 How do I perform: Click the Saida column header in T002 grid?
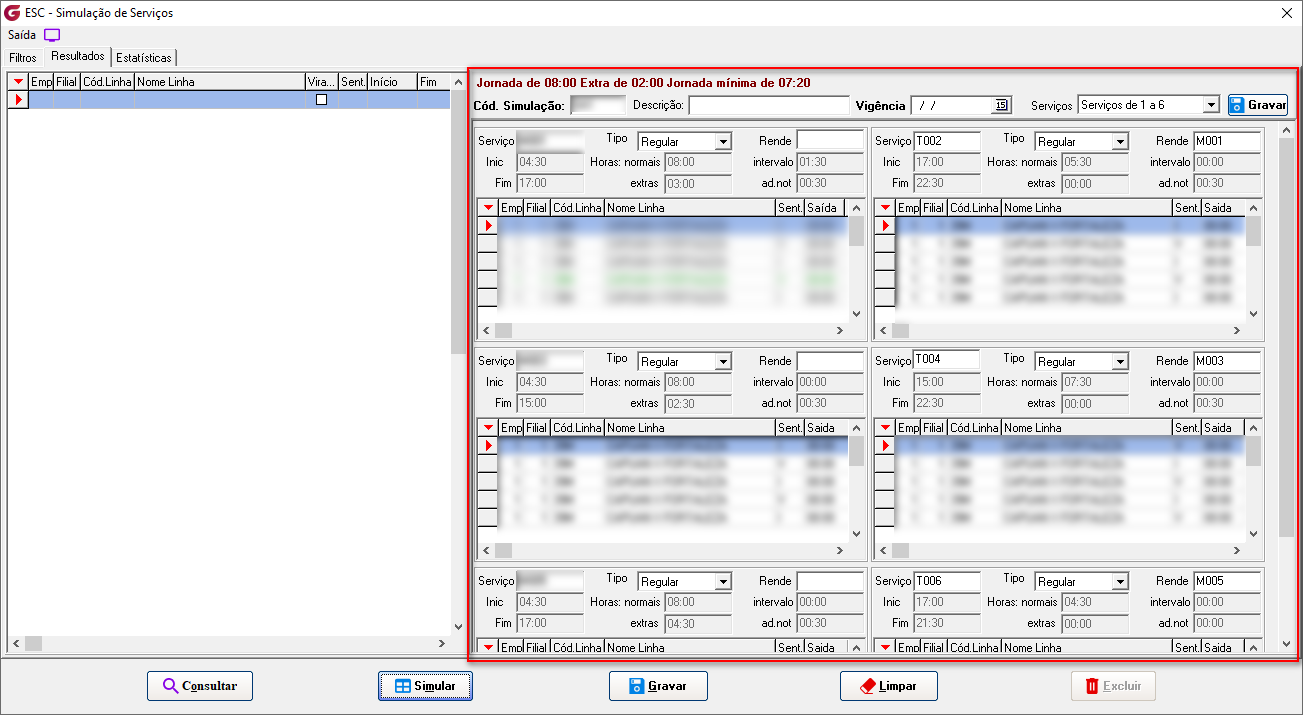[1223, 208]
